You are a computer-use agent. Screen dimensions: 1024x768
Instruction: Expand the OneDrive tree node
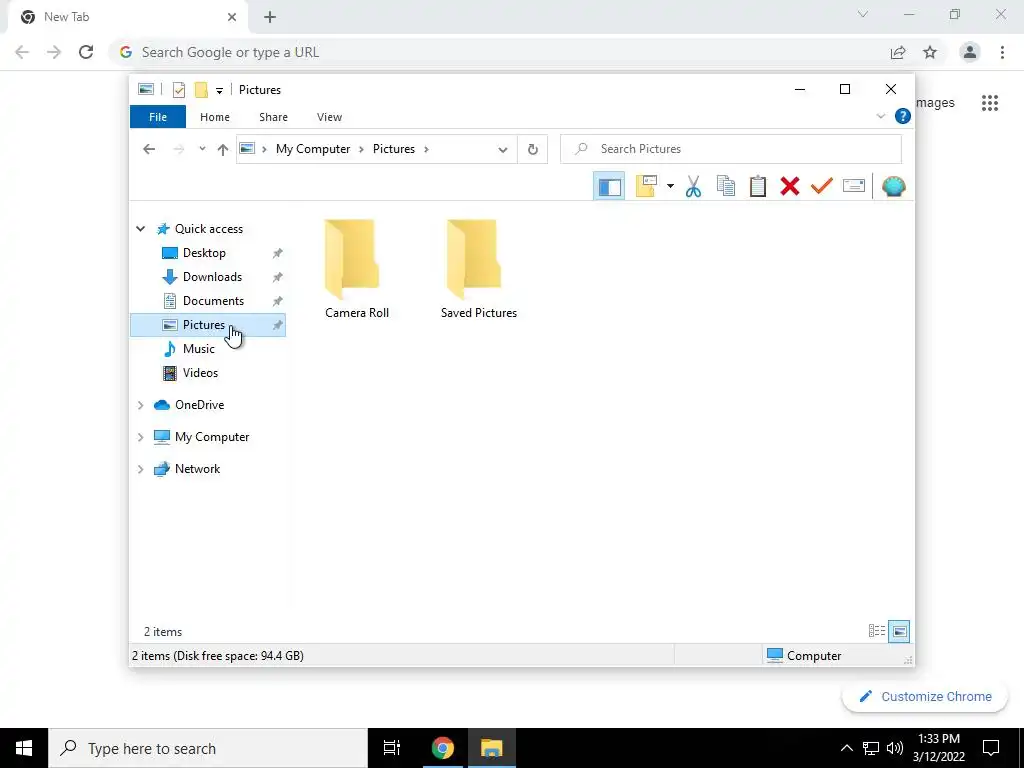tap(140, 406)
